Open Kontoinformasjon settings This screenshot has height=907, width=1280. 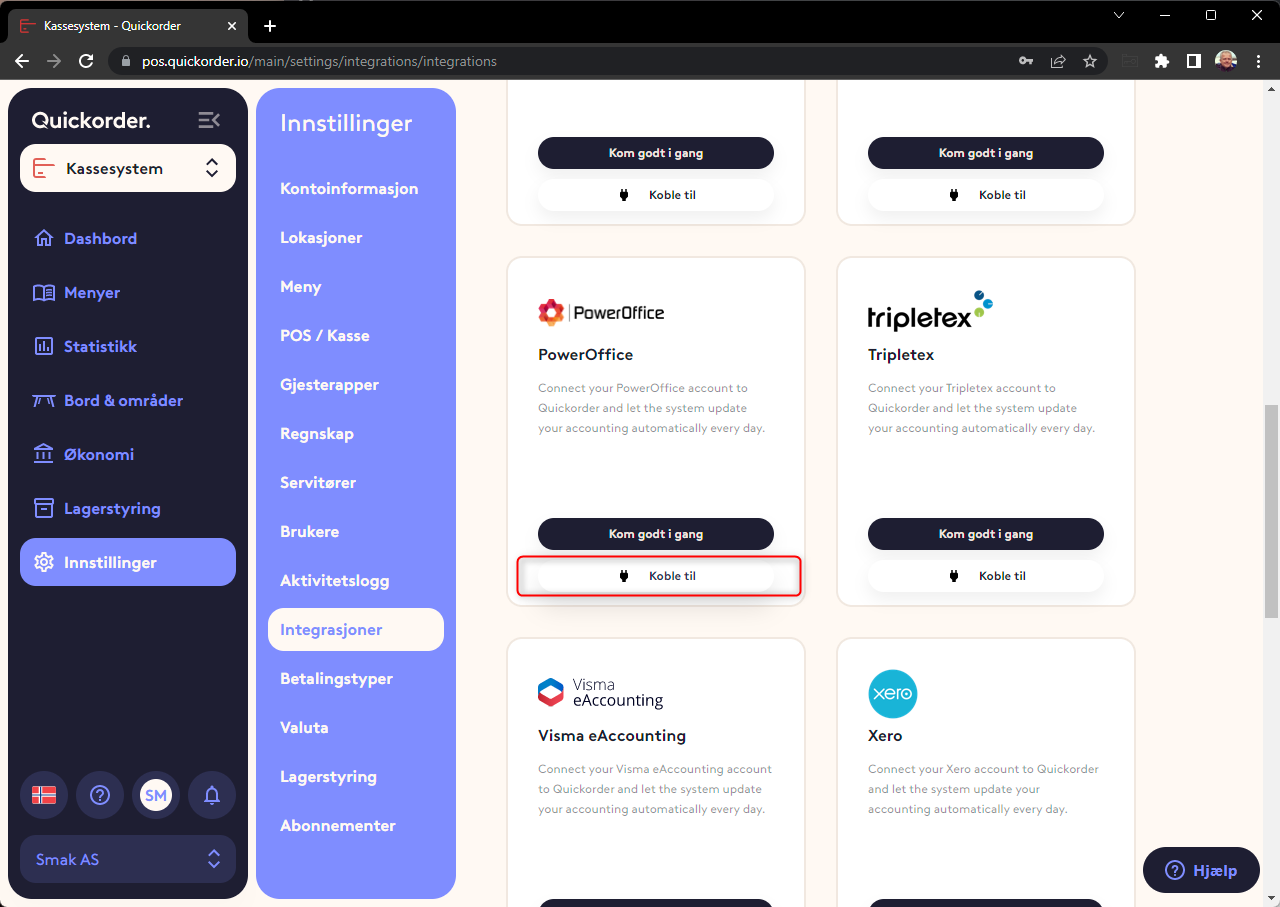click(x=349, y=188)
